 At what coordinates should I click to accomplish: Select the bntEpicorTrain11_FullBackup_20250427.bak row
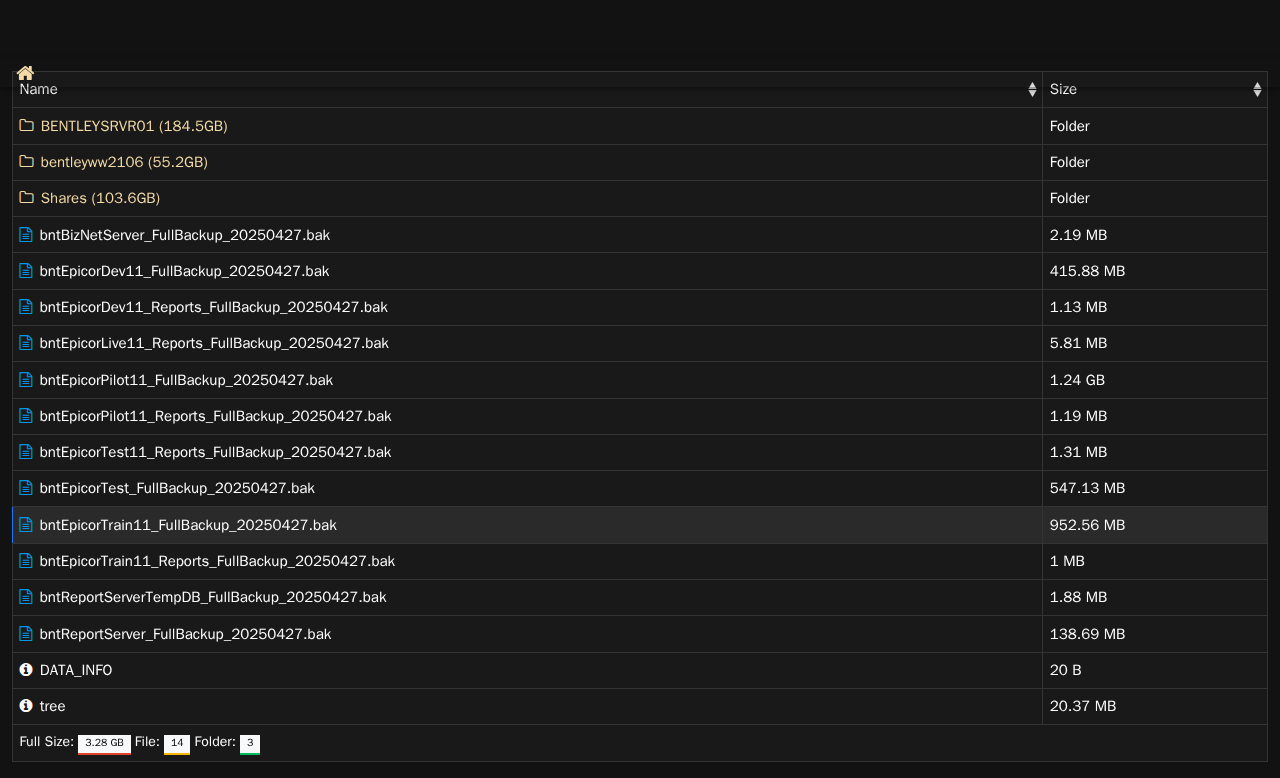[640, 525]
